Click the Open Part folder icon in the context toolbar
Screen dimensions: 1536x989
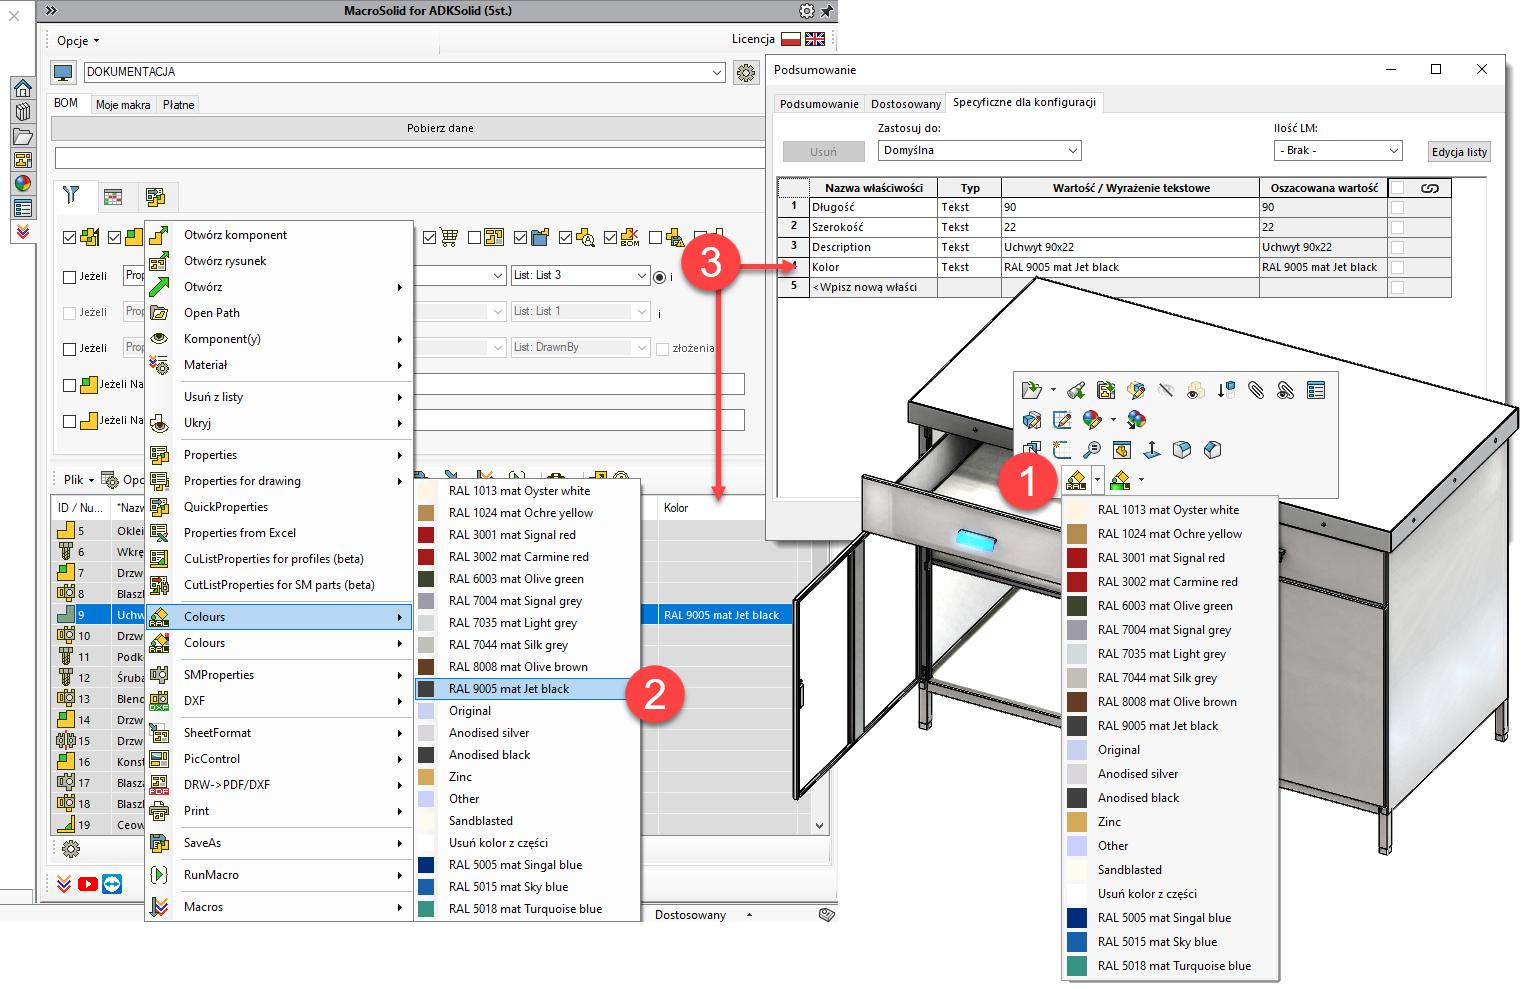click(x=1032, y=390)
